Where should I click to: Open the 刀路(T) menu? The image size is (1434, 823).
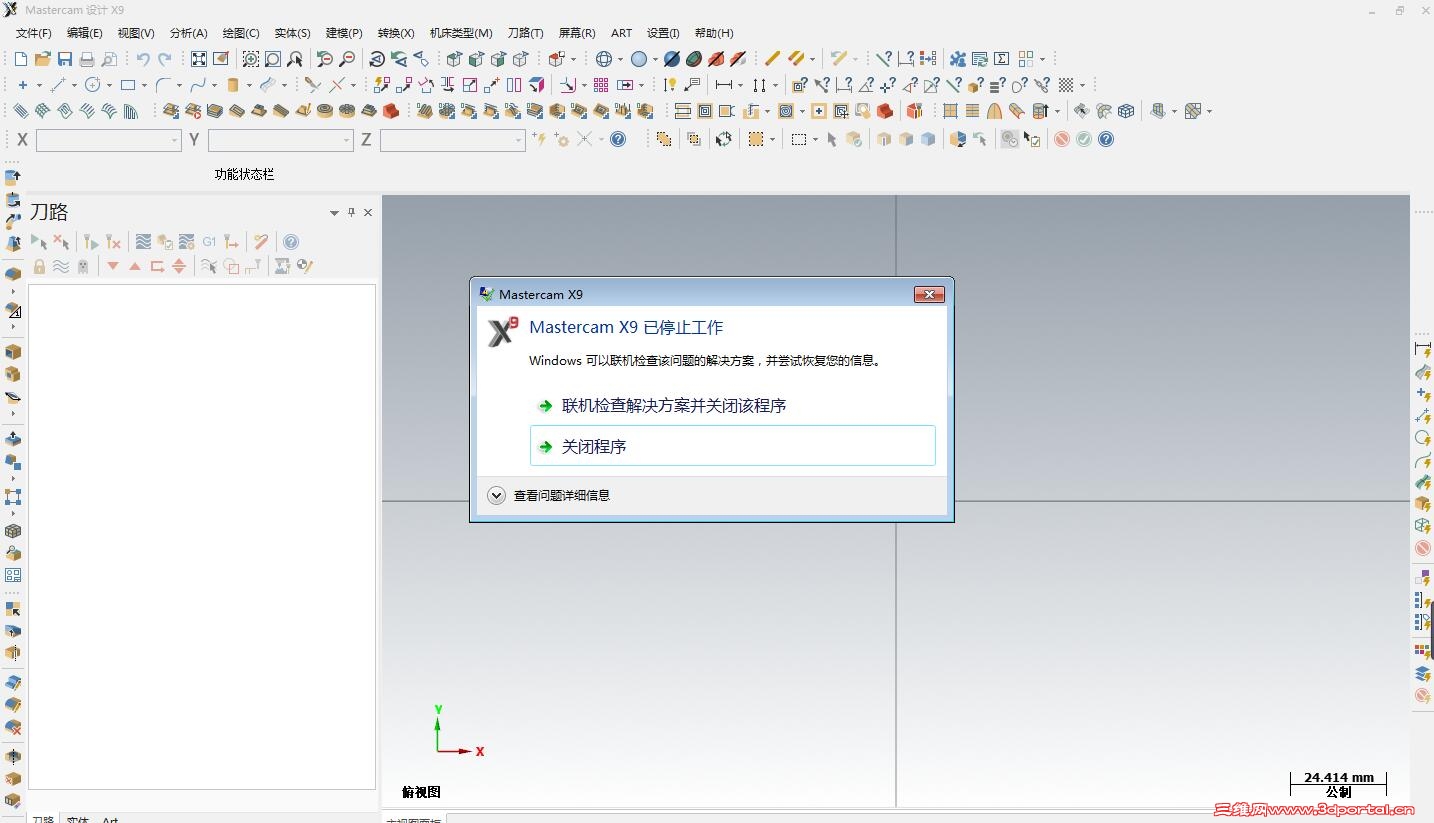526,33
